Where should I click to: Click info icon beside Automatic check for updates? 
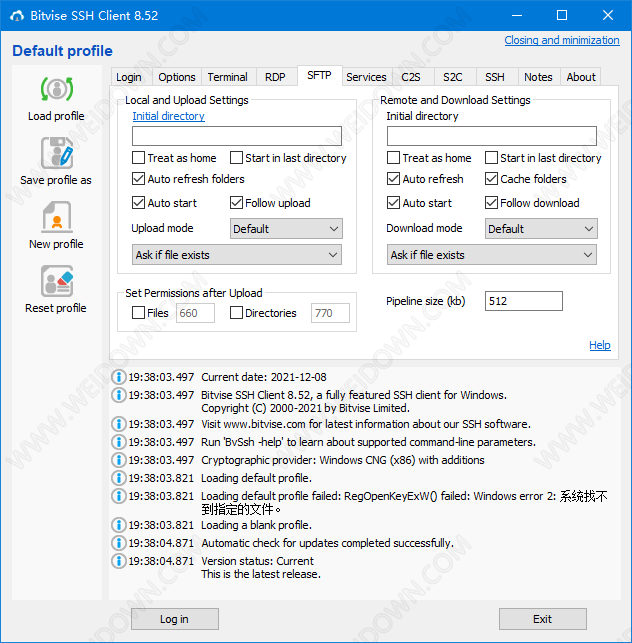(119, 543)
